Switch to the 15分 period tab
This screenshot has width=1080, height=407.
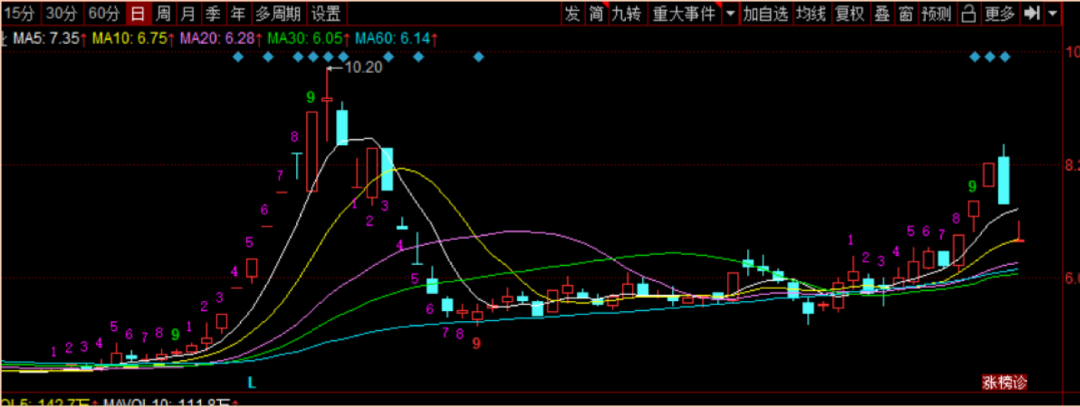point(19,13)
